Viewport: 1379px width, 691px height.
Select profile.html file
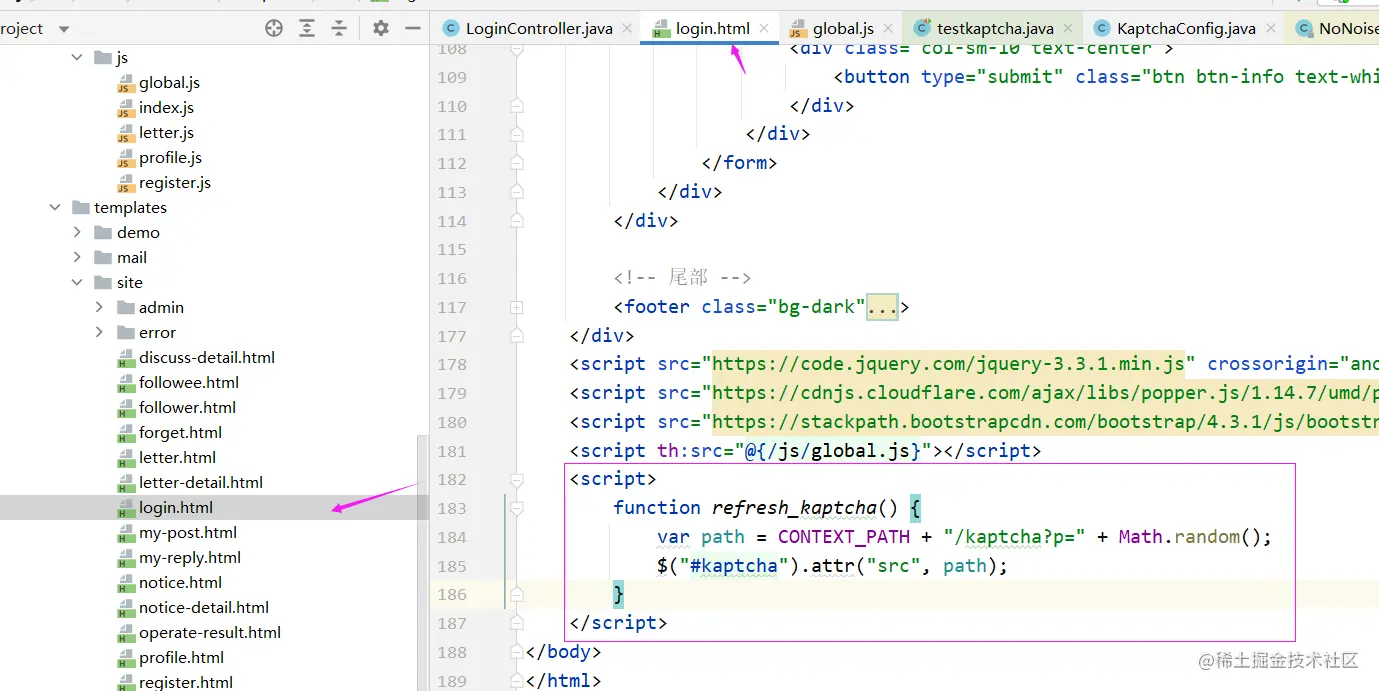181,658
